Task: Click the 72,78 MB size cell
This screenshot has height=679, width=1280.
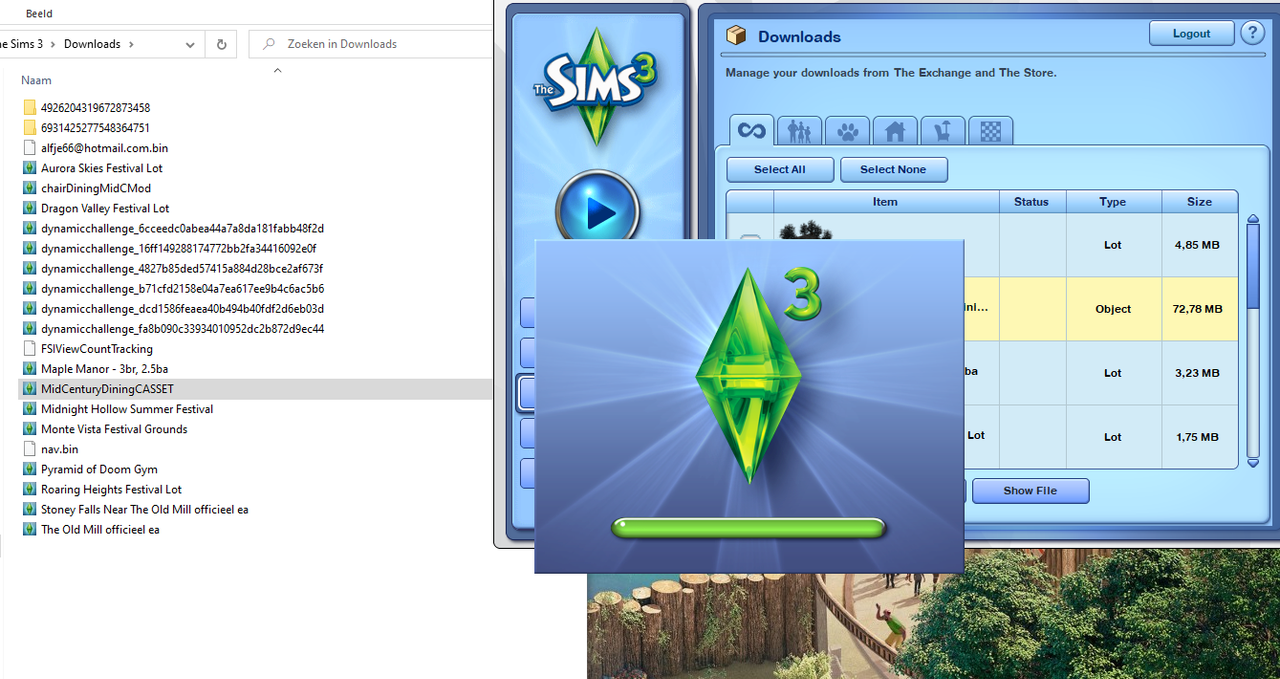Action: point(1199,309)
